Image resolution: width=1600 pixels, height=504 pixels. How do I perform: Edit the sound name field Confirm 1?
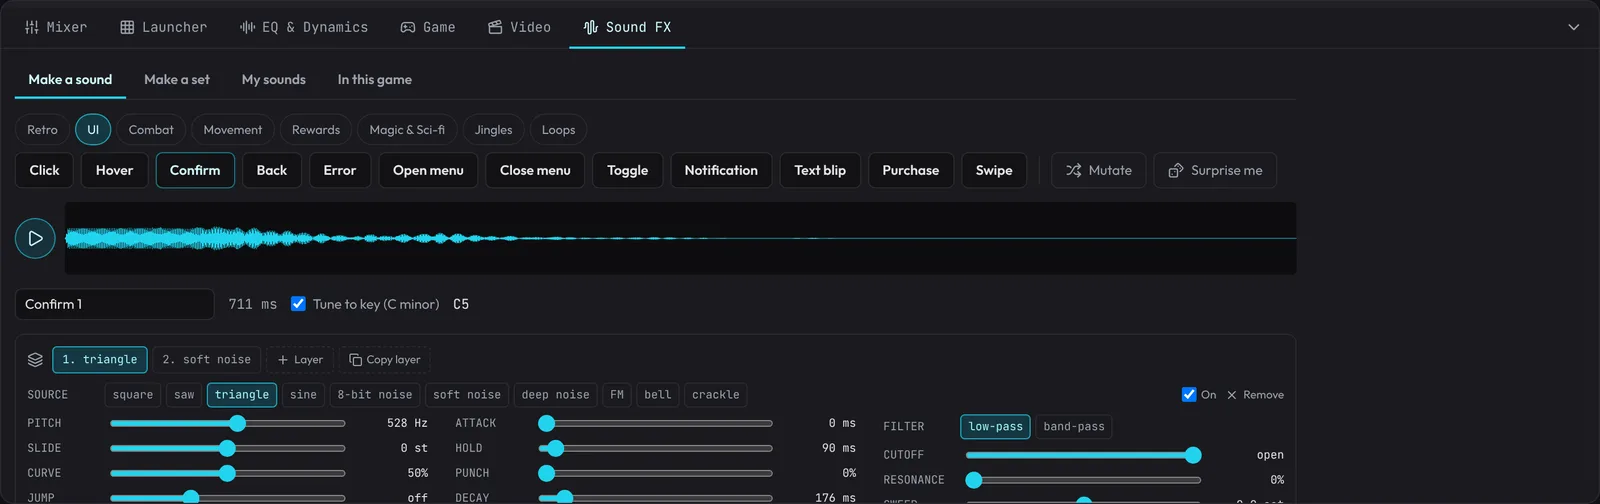pyautogui.click(x=115, y=304)
